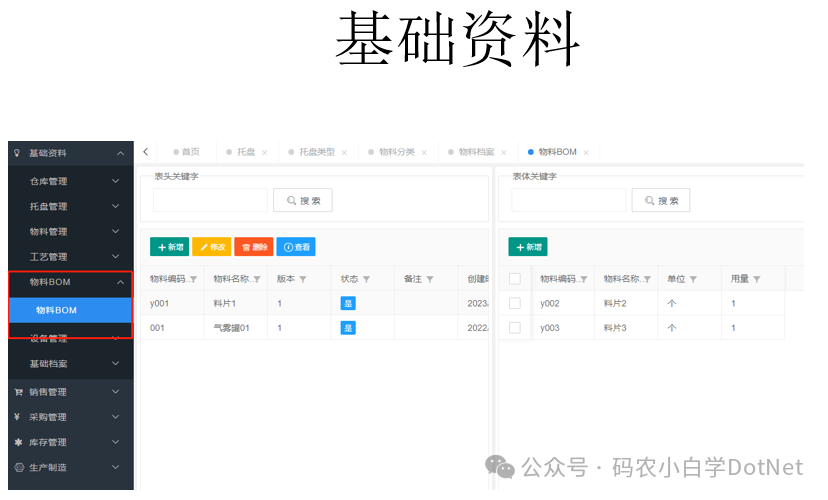This screenshot has height=500, width=828.
Task: Click the gear icon beside 生产制造
Action: 20,468
